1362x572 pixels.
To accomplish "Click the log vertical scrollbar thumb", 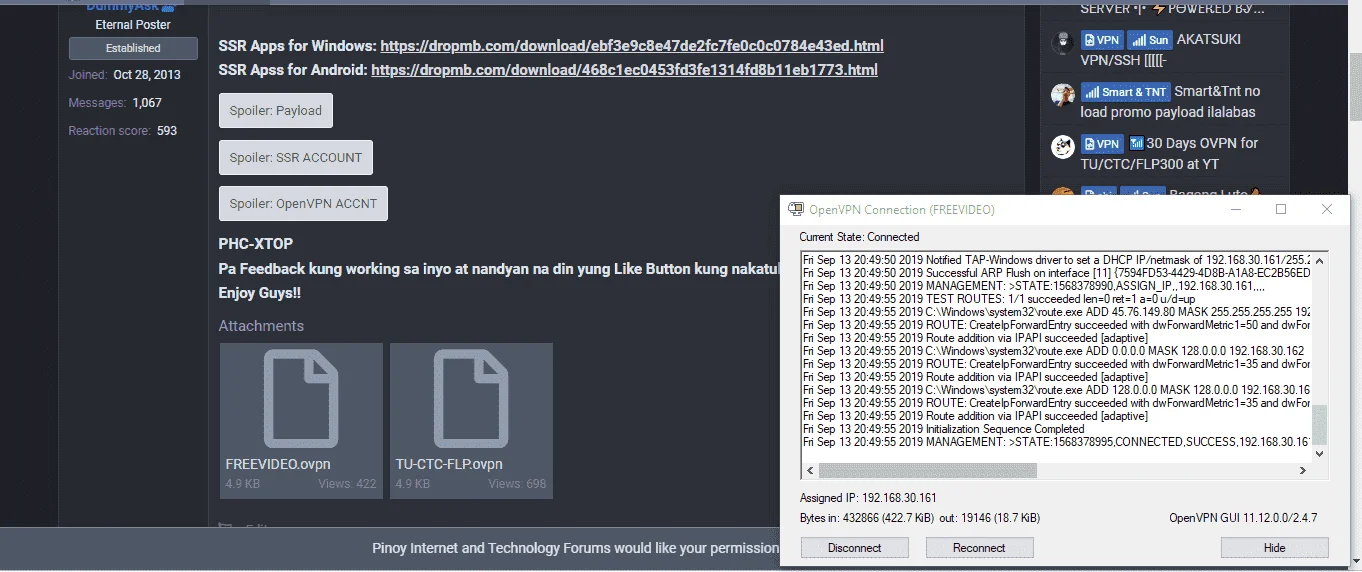I will (1319, 424).
